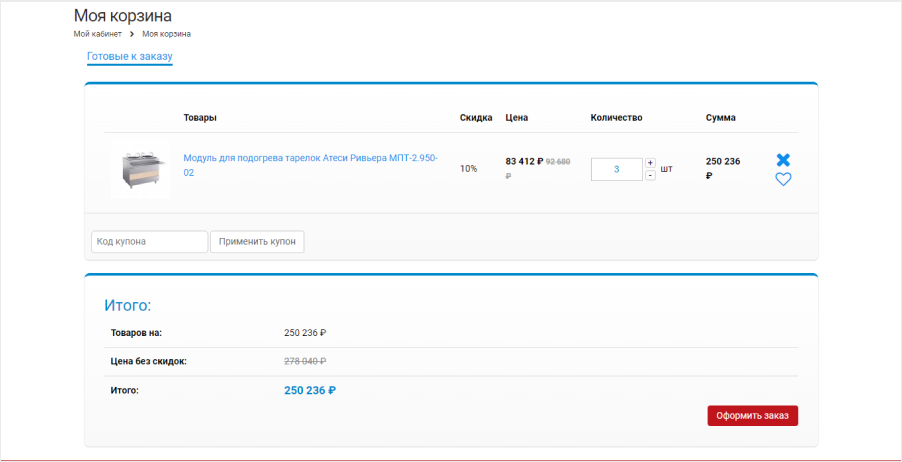Viewport: 902px width, 462px height.
Task: Focus the "Код купона" input field
Action: (x=149, y=242)
